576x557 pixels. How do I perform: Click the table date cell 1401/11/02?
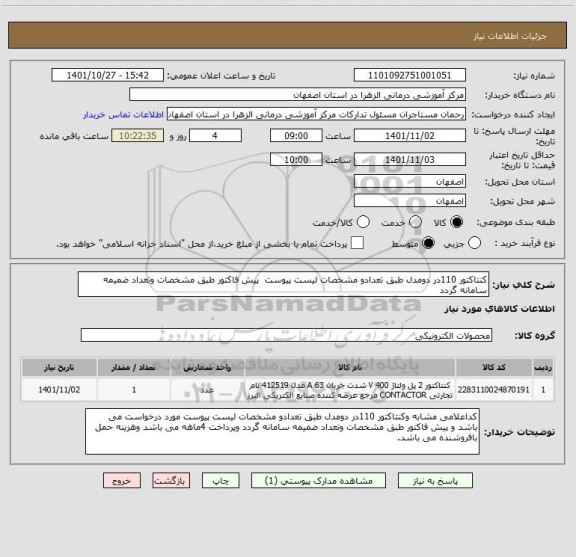(59, 390)
